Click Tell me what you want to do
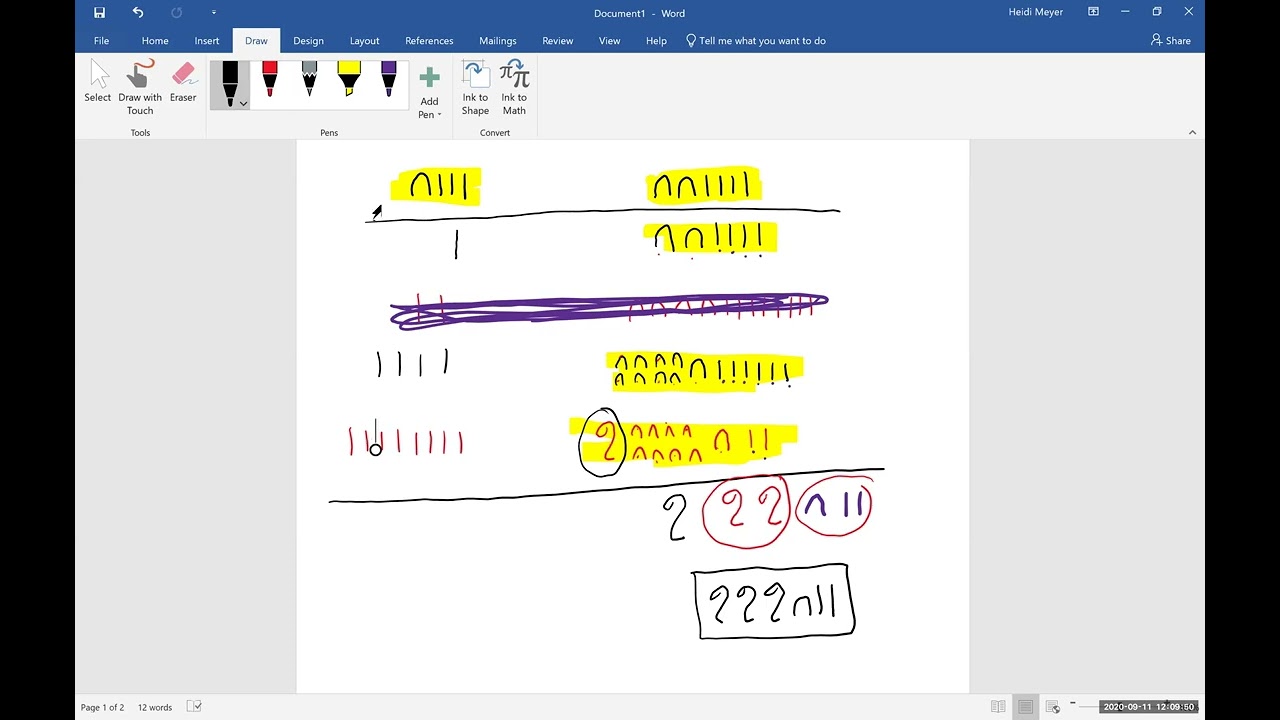The image size is (1280, 720). coord(762,41)
